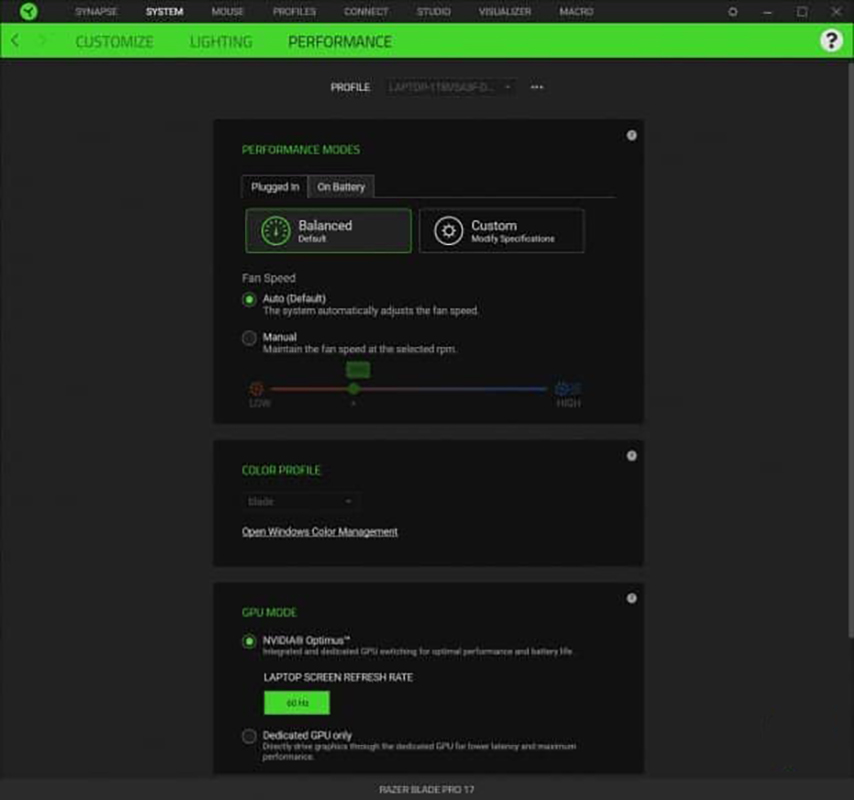Open the Studio menu
Image resolution: width=854 pixels, height=800 pixels.
click(434, 11)
